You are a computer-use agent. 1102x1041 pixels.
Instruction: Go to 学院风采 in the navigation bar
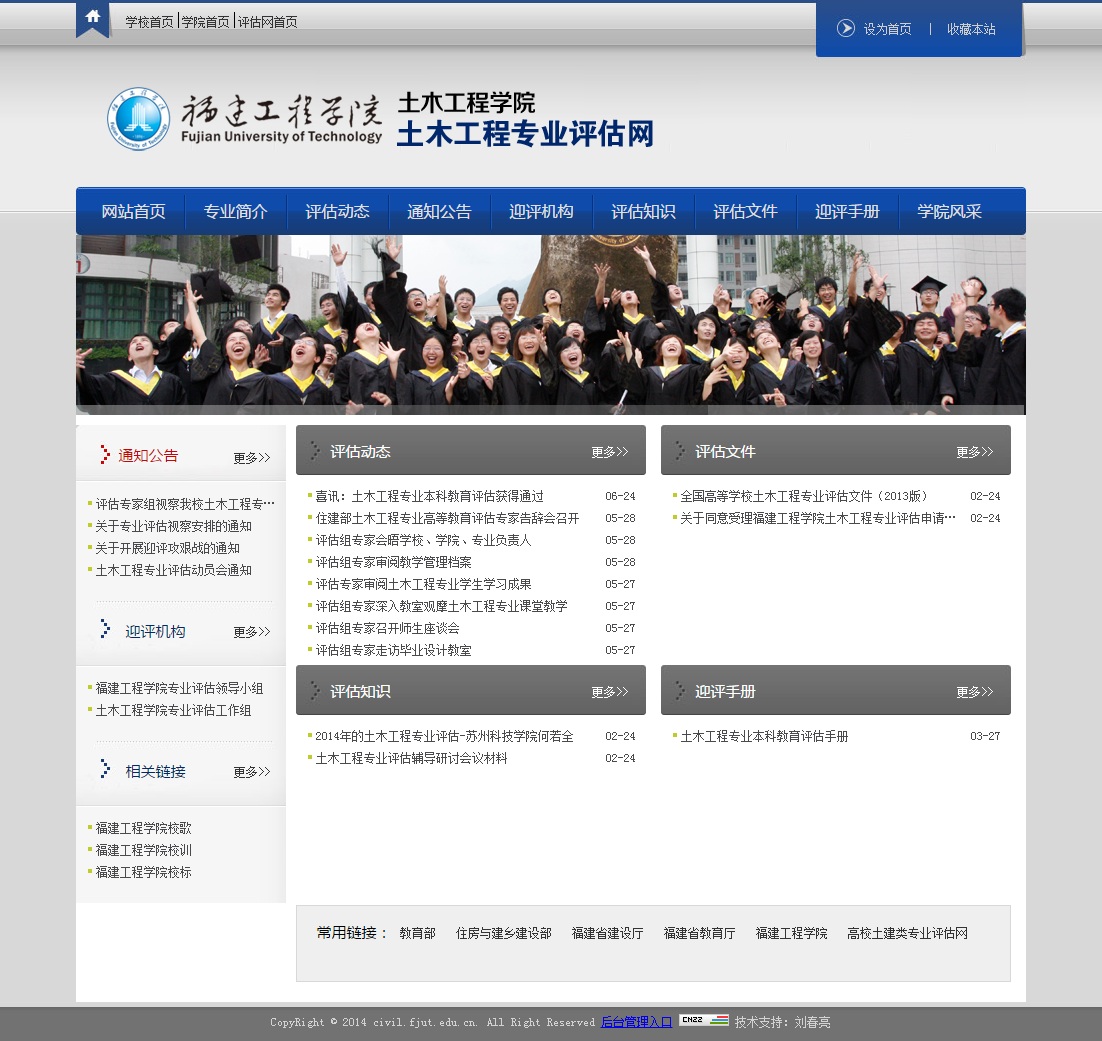949,212
